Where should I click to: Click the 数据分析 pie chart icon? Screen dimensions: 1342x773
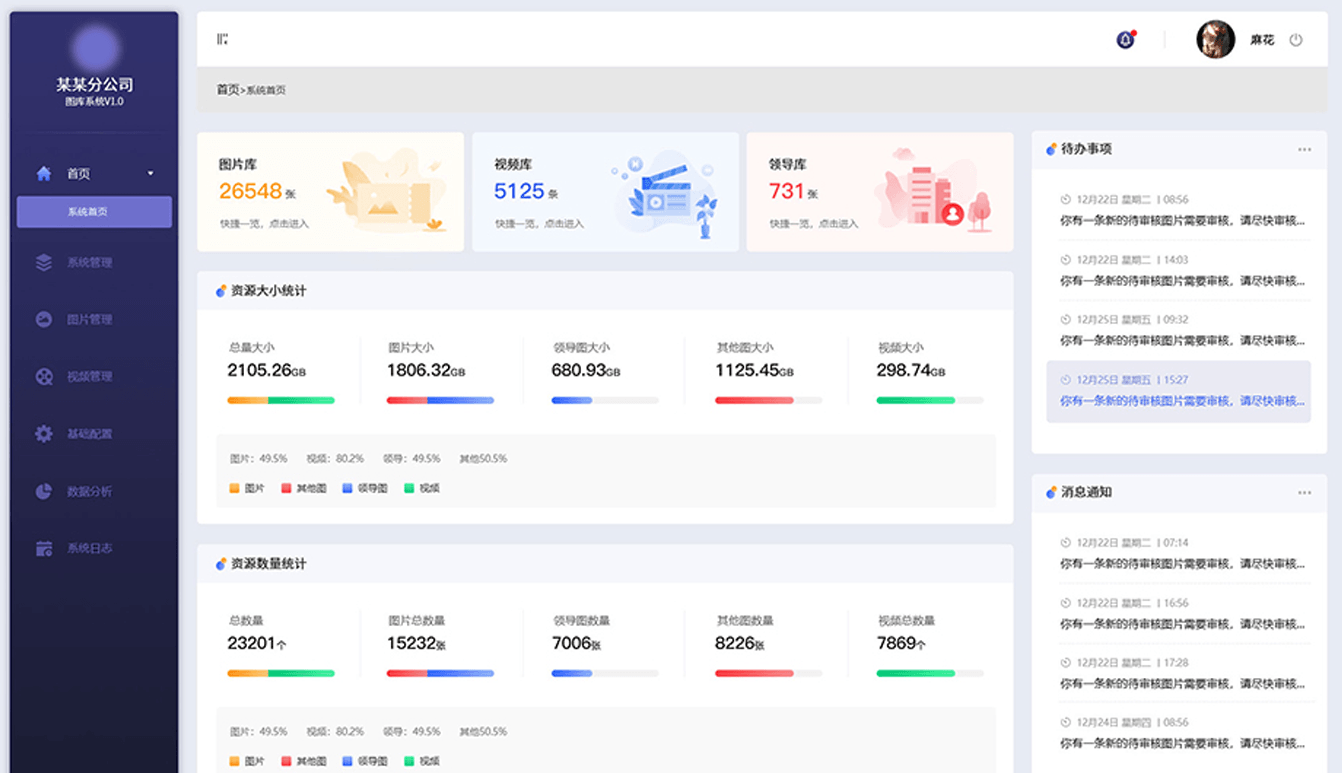coord(44,491)
